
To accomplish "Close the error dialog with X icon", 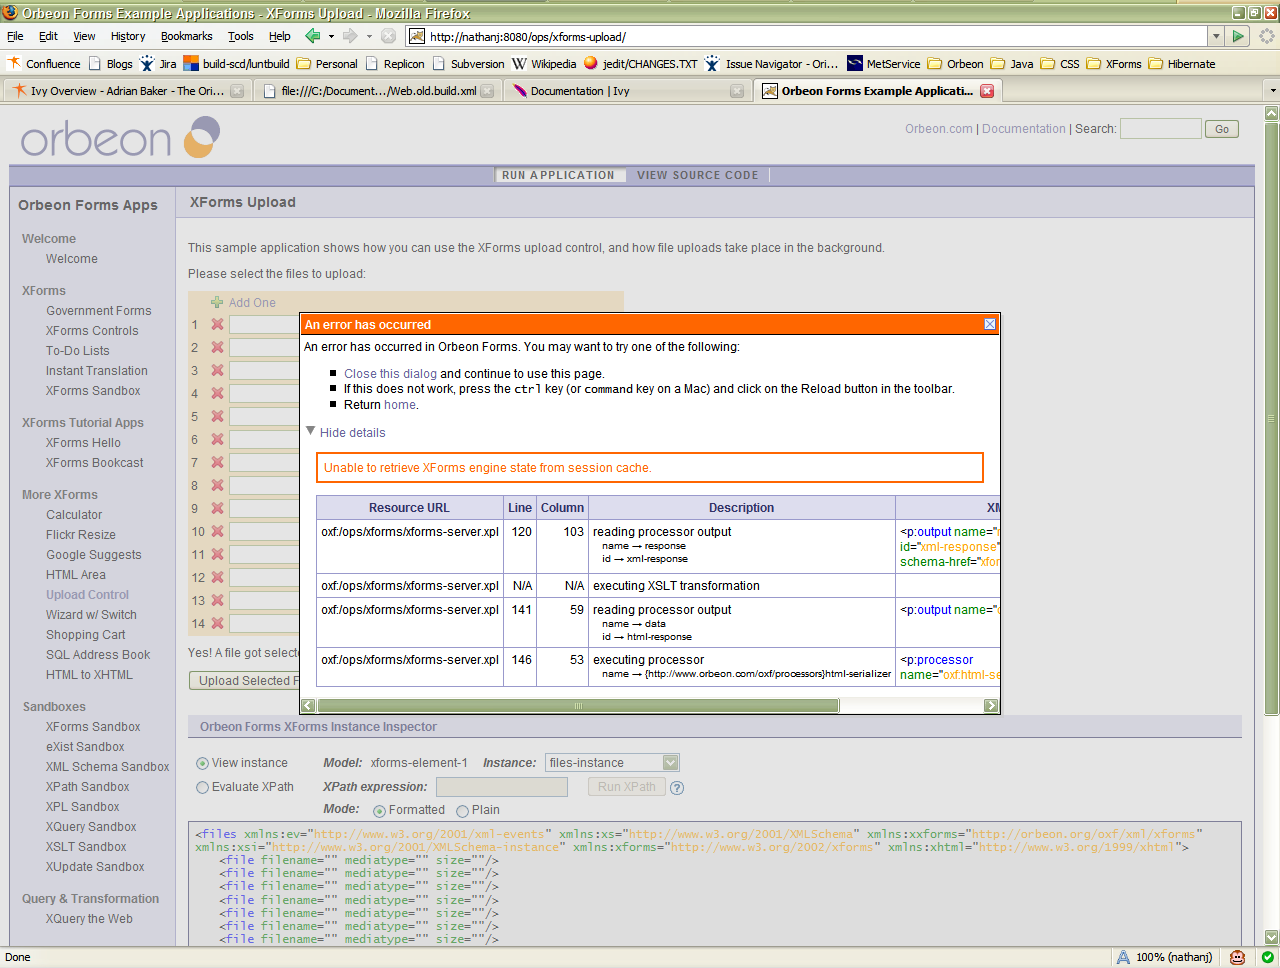I will click(989, 324).
